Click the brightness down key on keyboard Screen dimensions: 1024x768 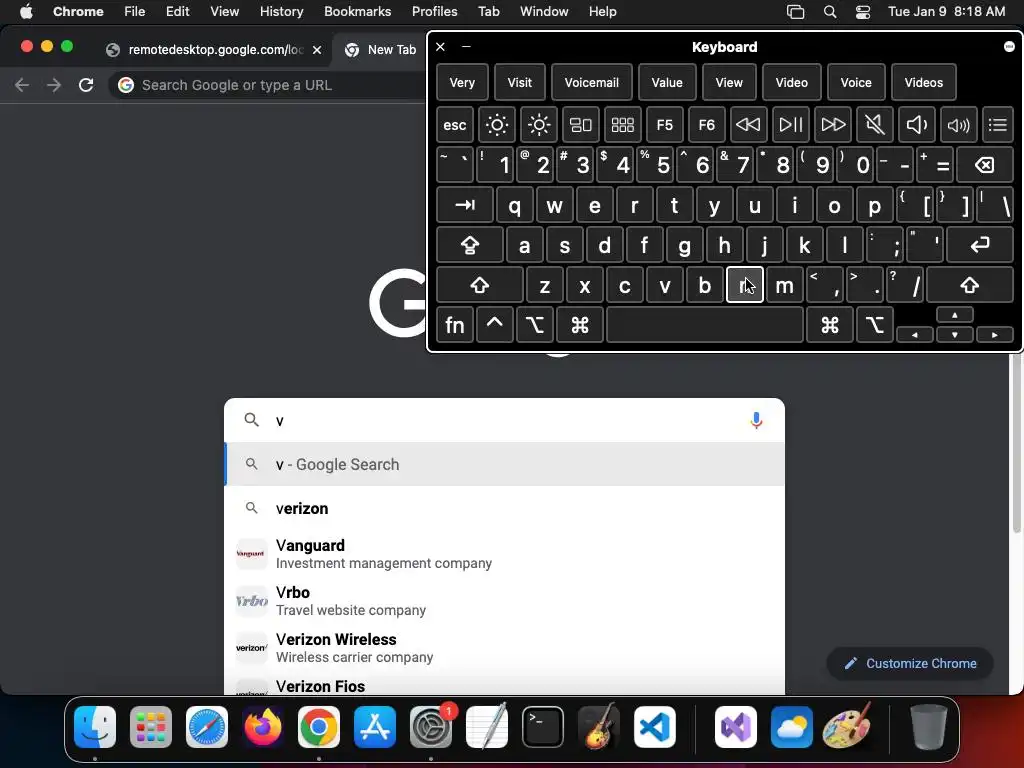[496, 125]
